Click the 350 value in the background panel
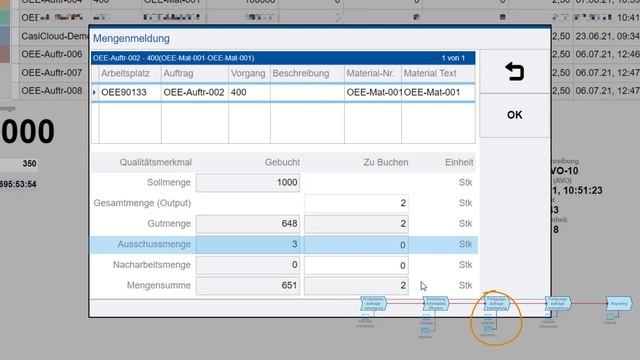640x360 pixels. click(x=29, y=164)
